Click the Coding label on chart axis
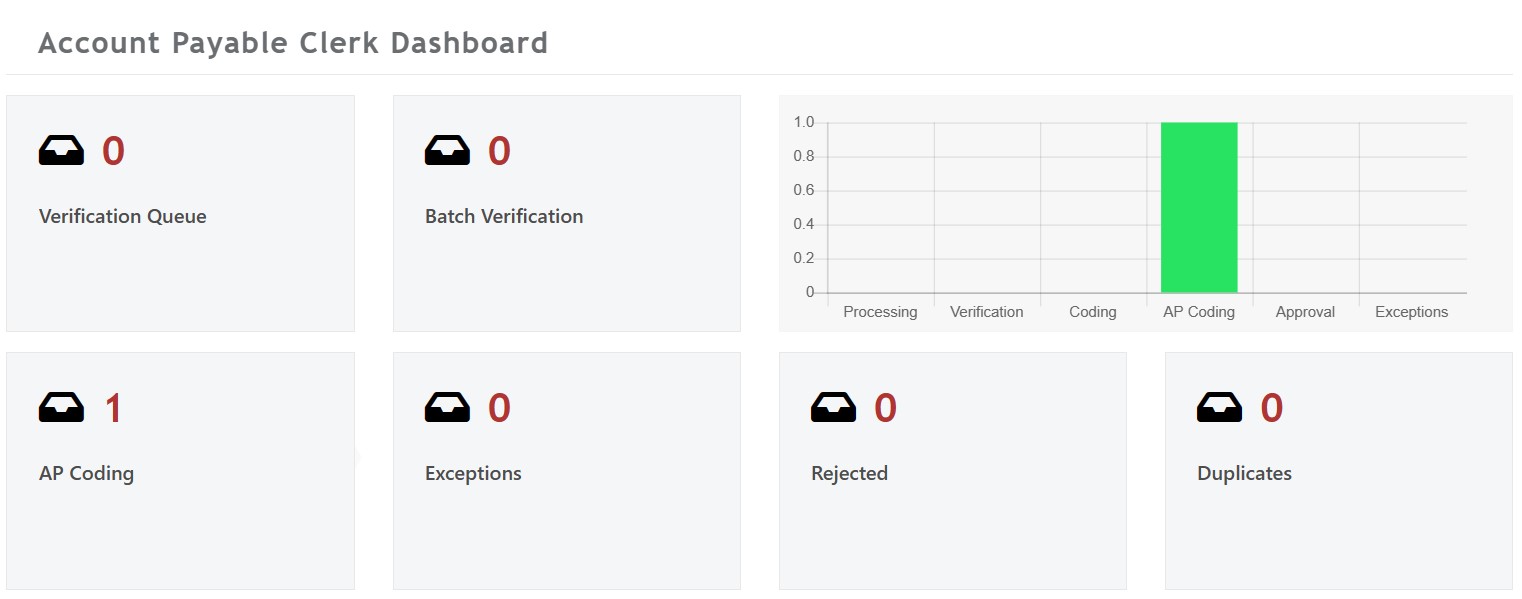The width and height of the screenshot is (1522, 599). (1092, 312)
